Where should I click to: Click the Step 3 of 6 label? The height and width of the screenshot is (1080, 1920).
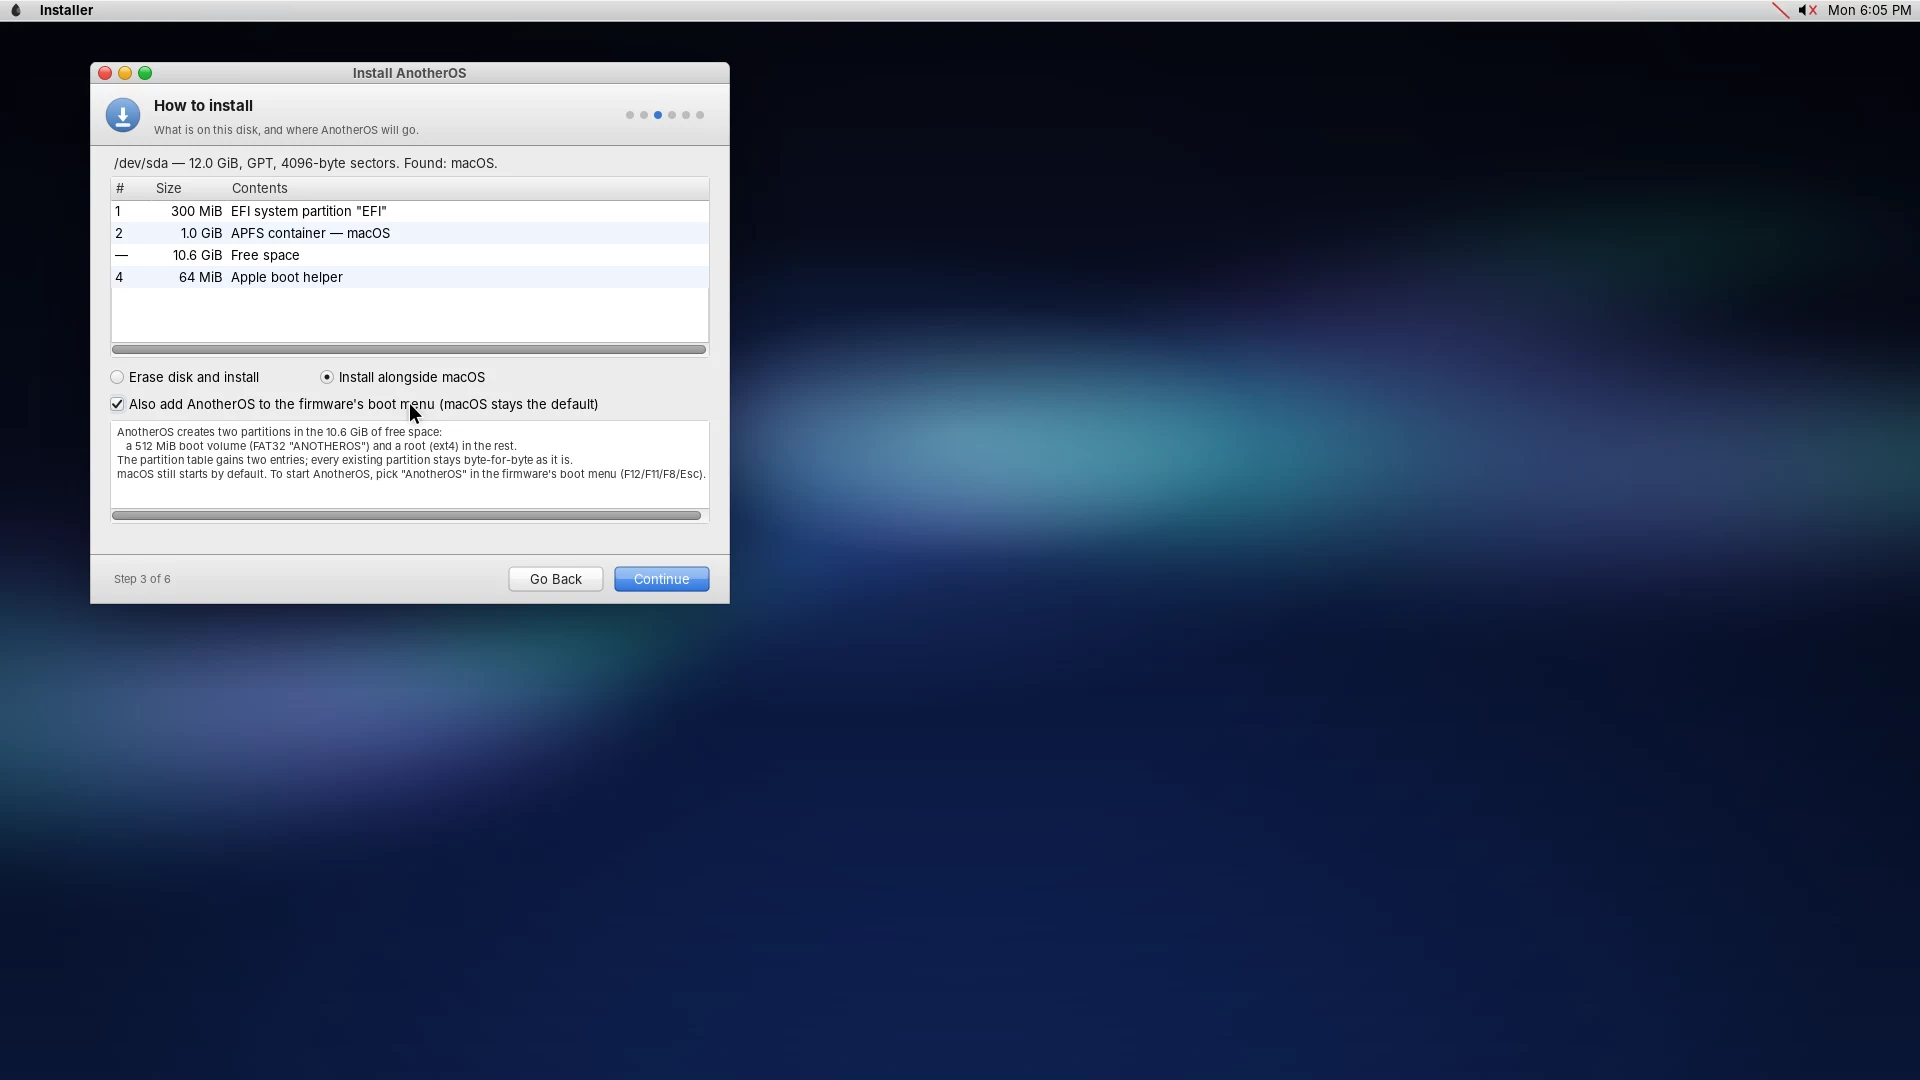pos(142,579)
